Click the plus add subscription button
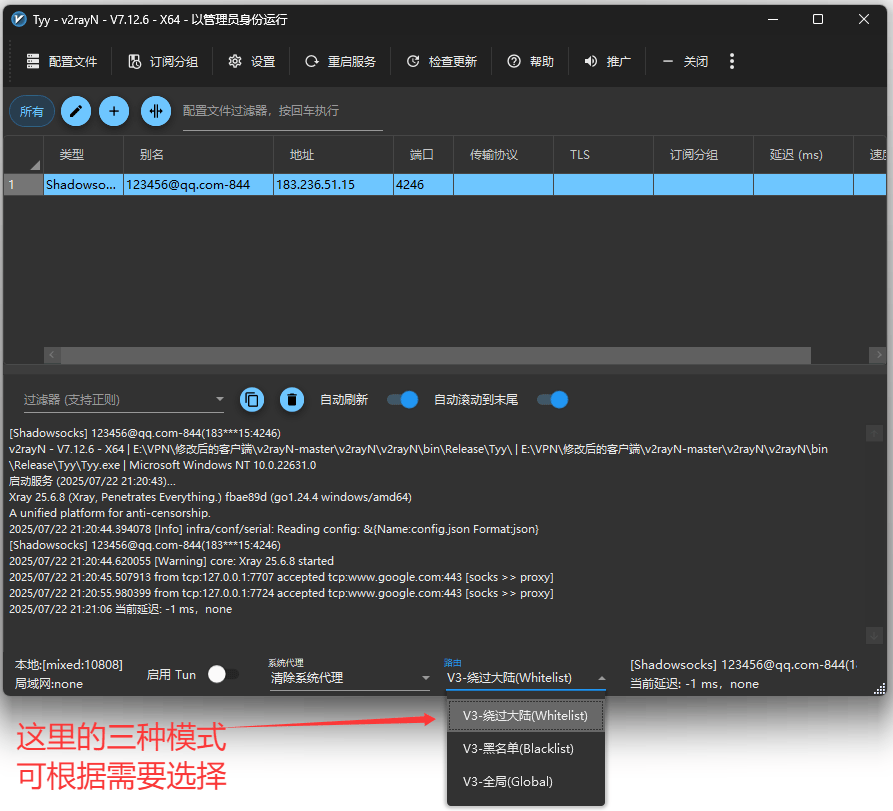Image resolution: width=893 pixels, height=811 pixels. click(114, 111)
